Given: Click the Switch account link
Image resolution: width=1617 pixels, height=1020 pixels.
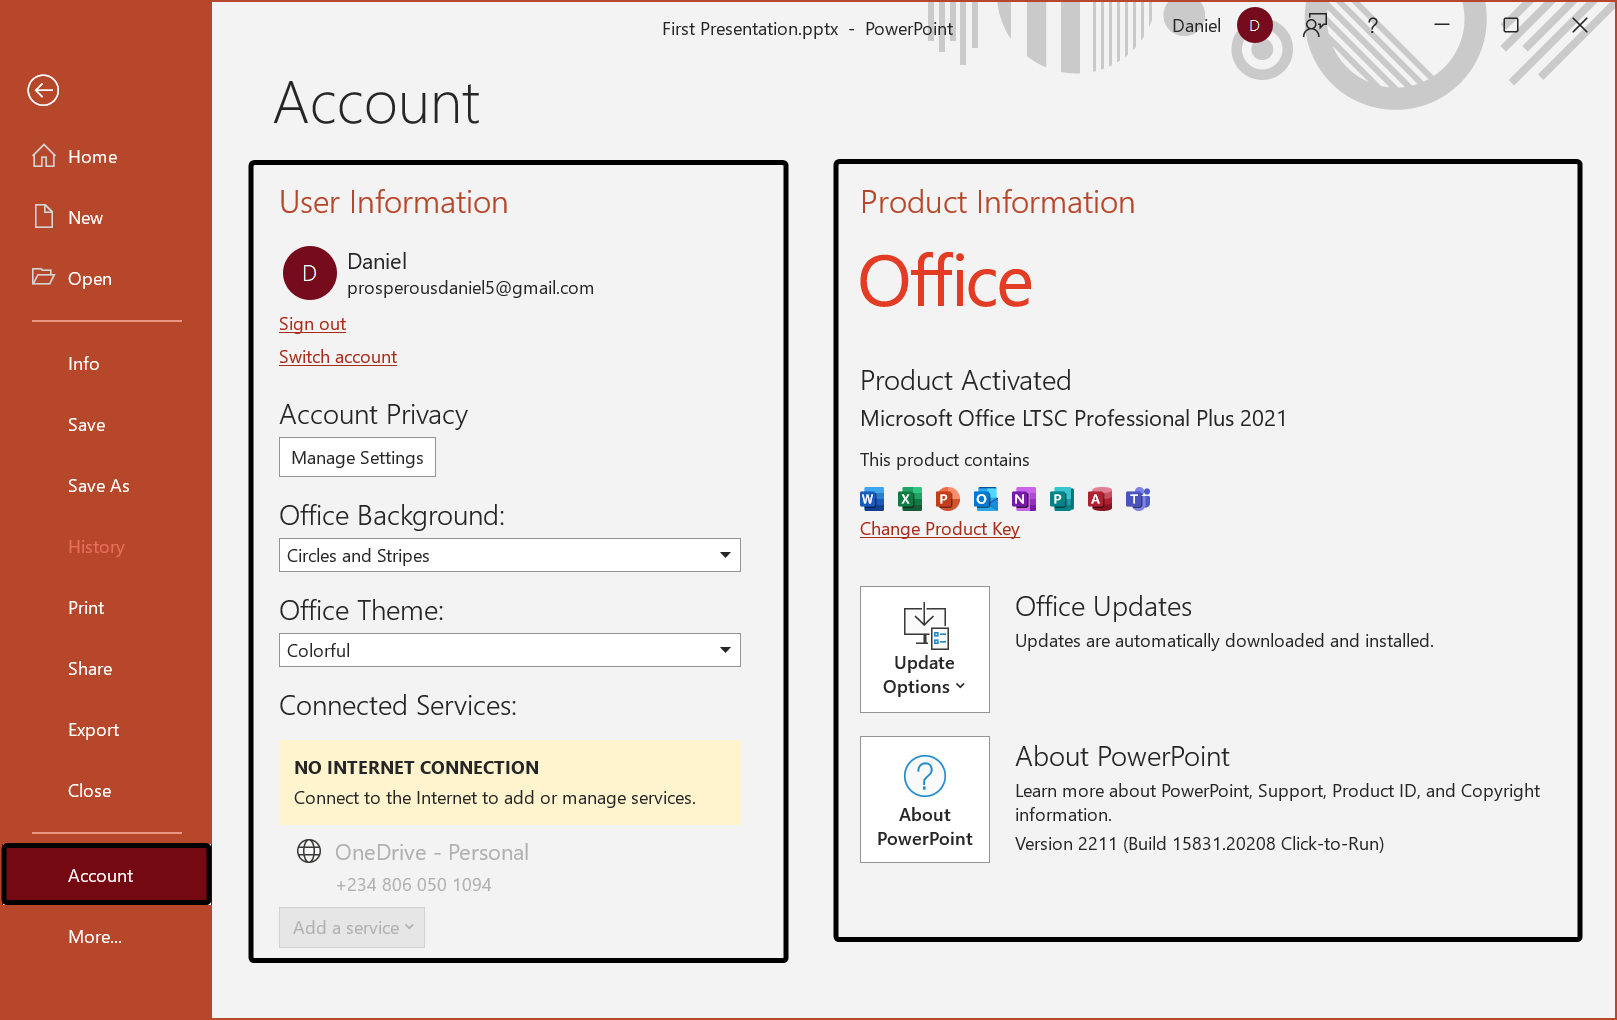Looking at the screenshot, I should (x=338, y=357).
